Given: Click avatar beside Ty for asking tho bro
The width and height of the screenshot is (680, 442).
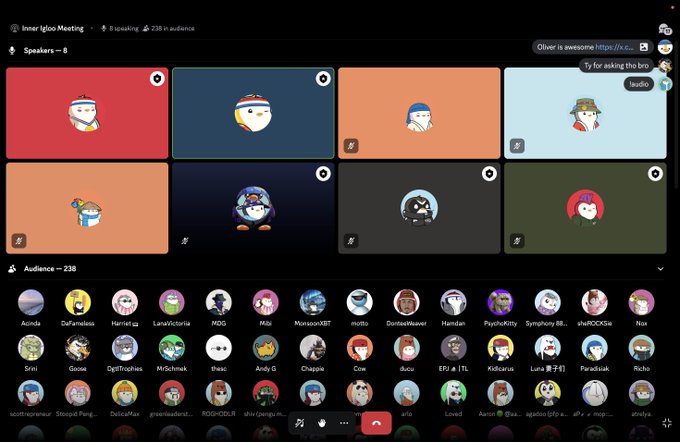Looking at the screenshot, I should 665,65.
